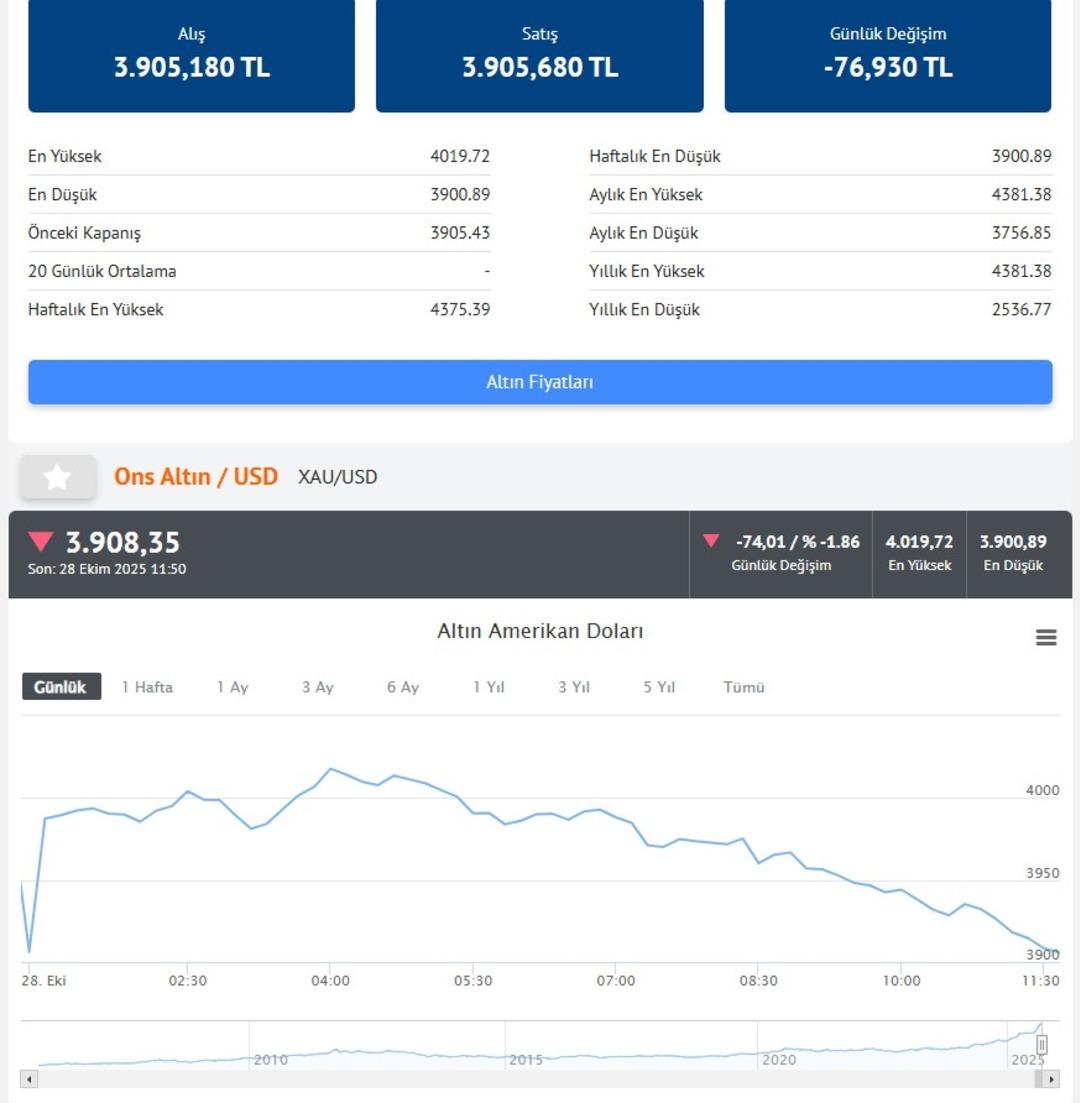
Task: Pick the 5 Yıl time range
Action: (x=660, y=687)
